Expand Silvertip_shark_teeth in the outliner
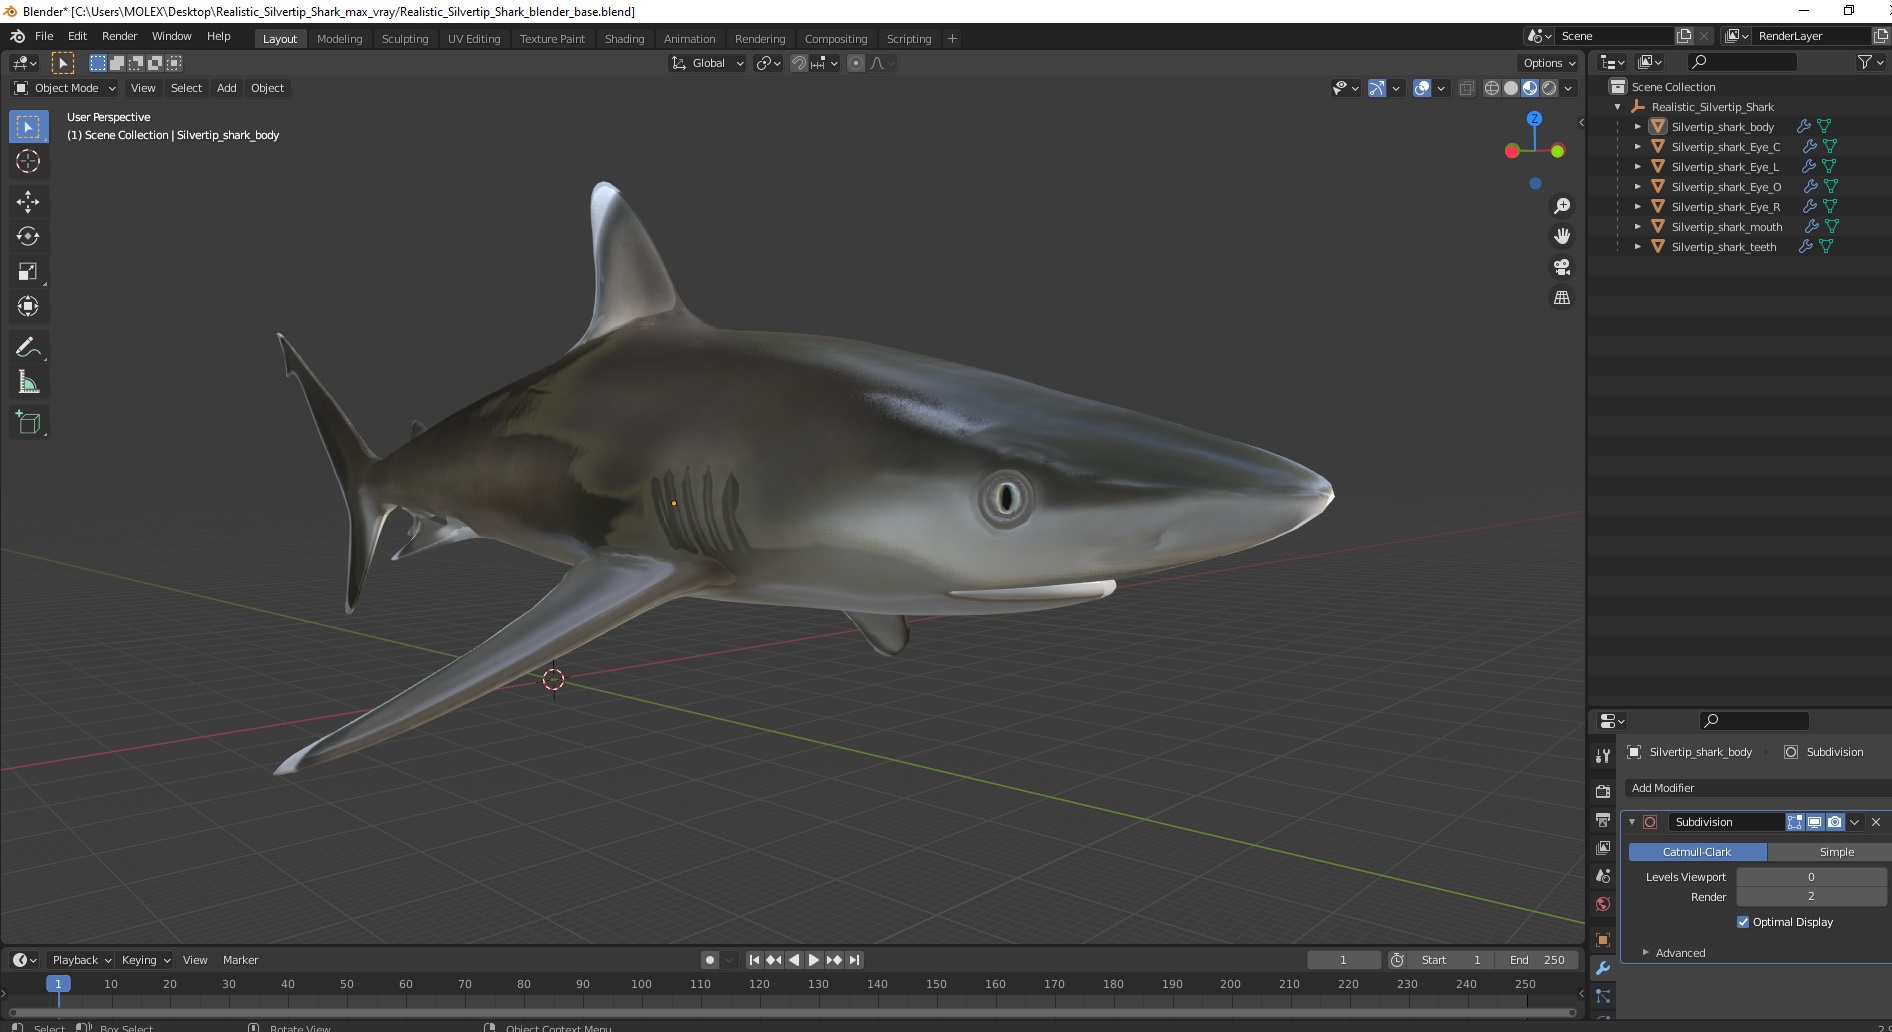 coord(1637,247)
